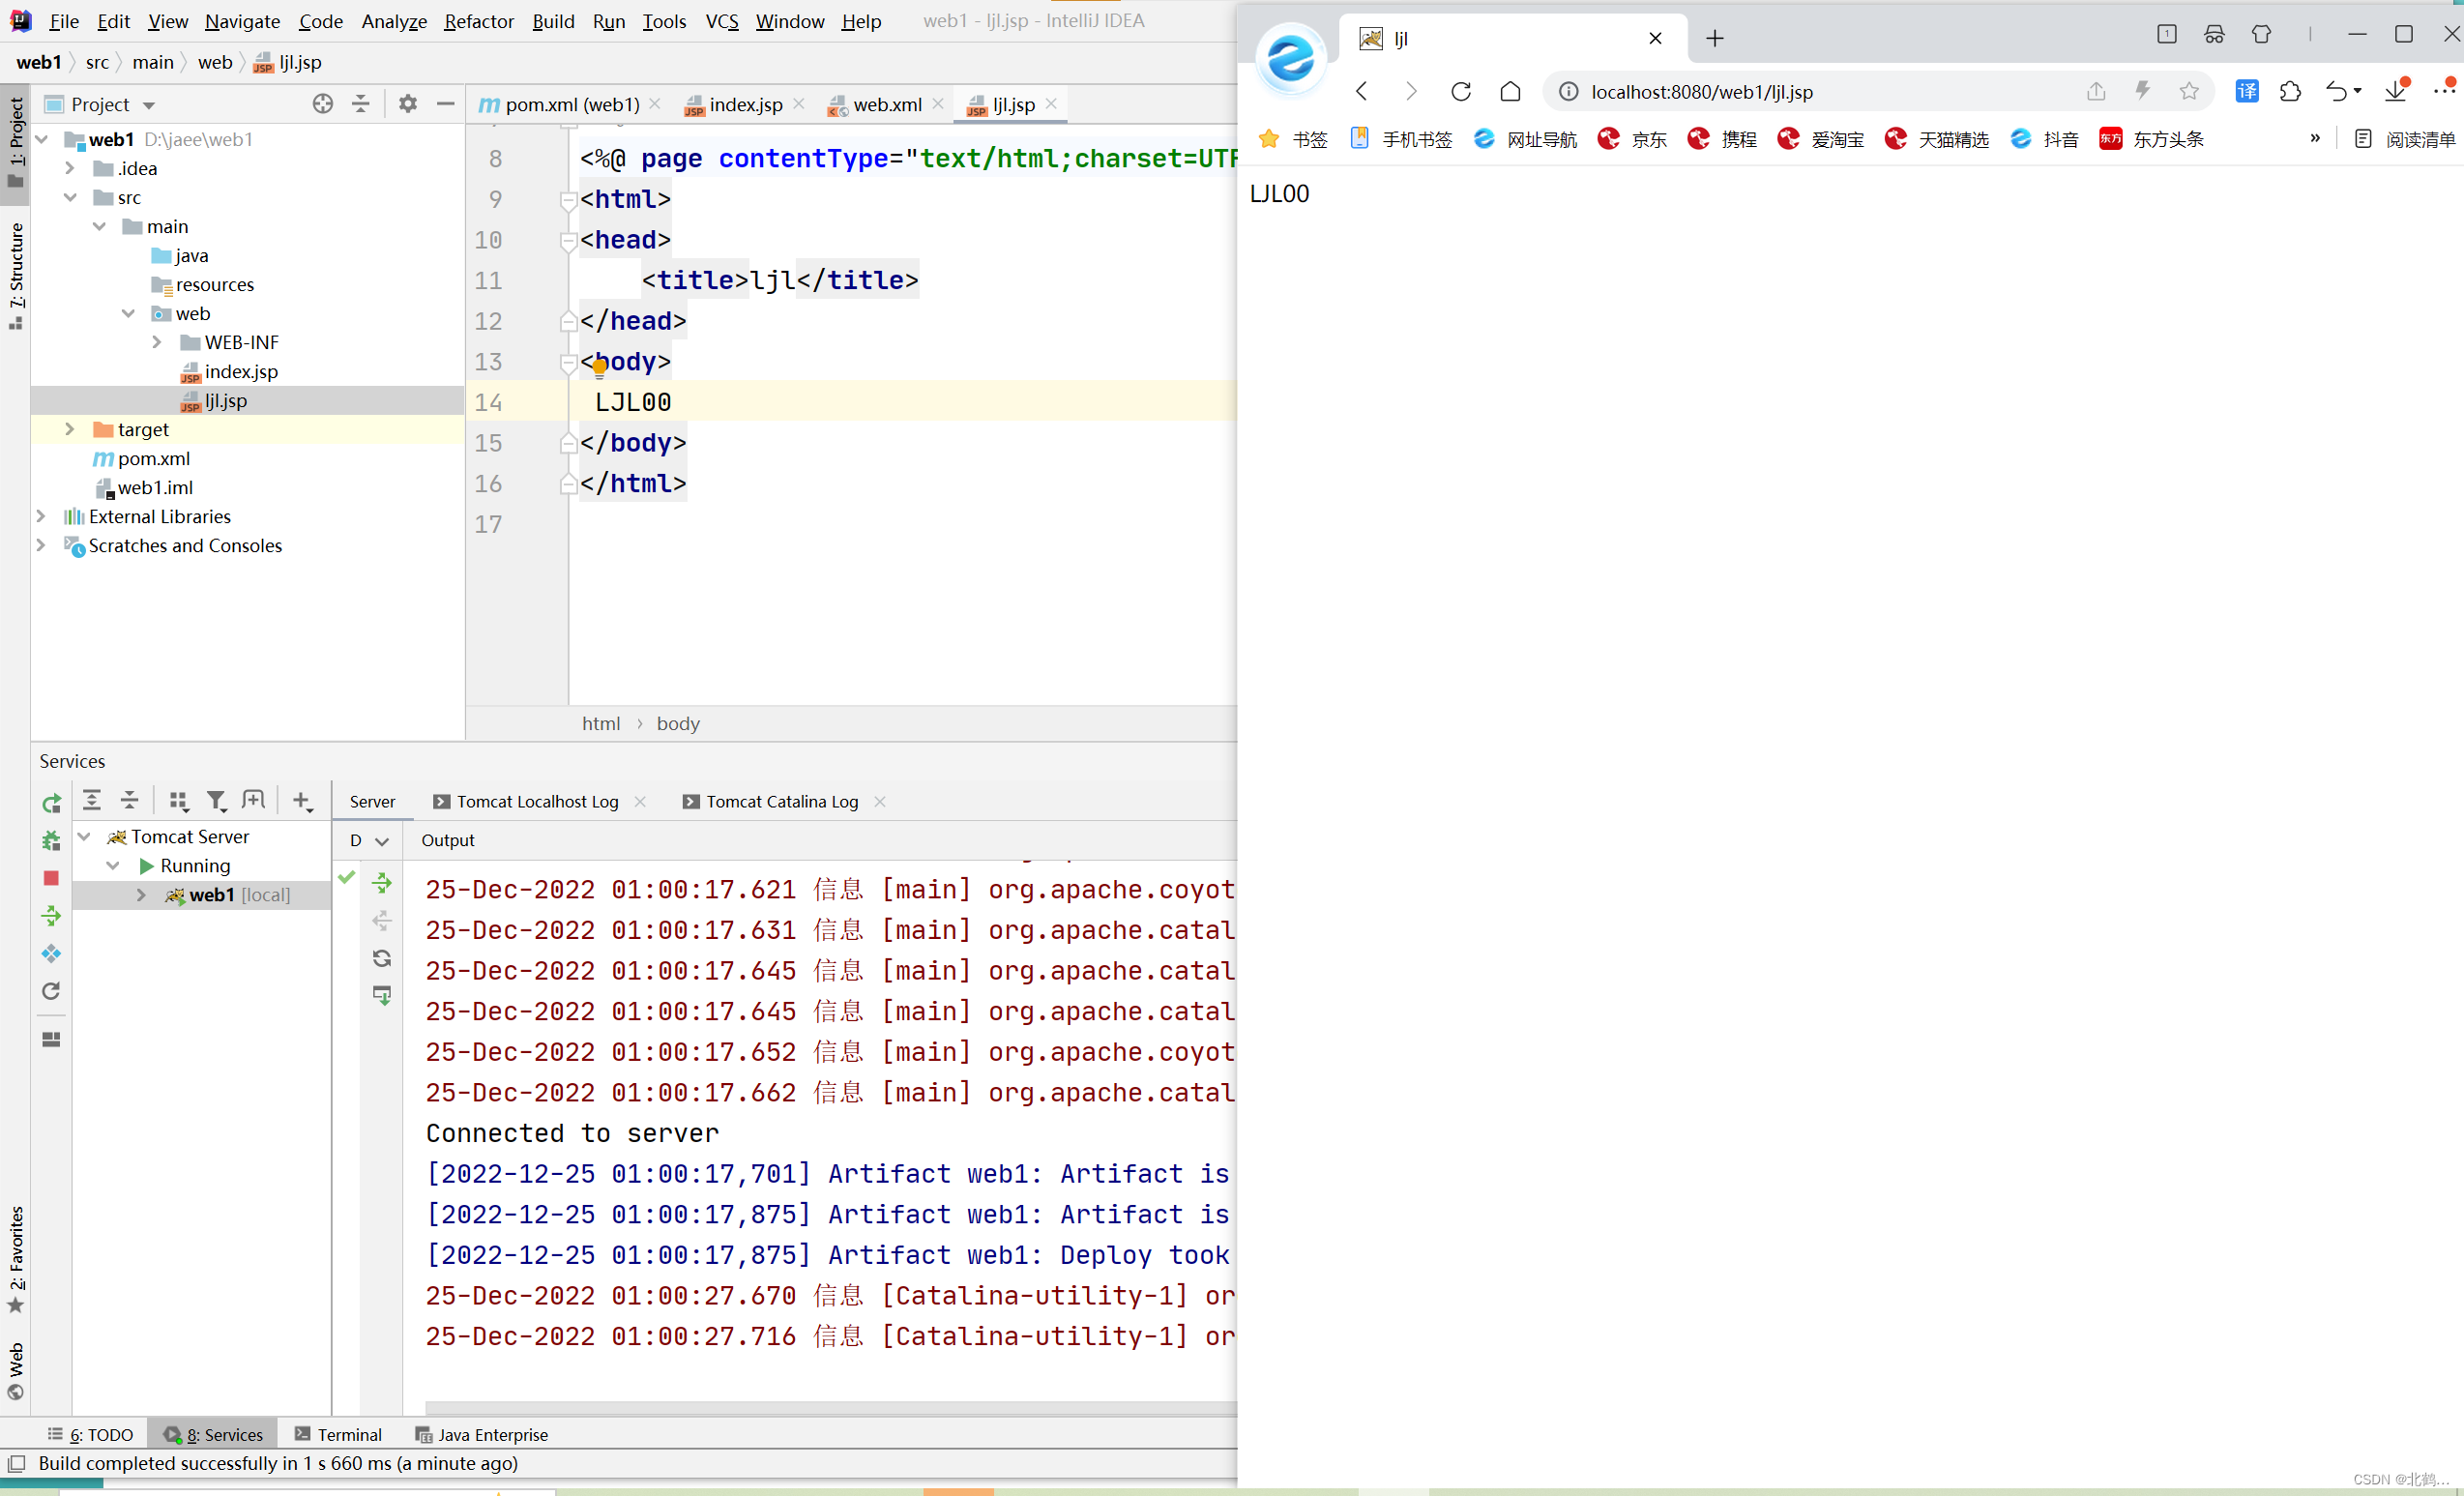The height and width of the screenshot is (1496, 2464).
Task: Toggle the bookmark star in address bar
Action: (2189, 91)
